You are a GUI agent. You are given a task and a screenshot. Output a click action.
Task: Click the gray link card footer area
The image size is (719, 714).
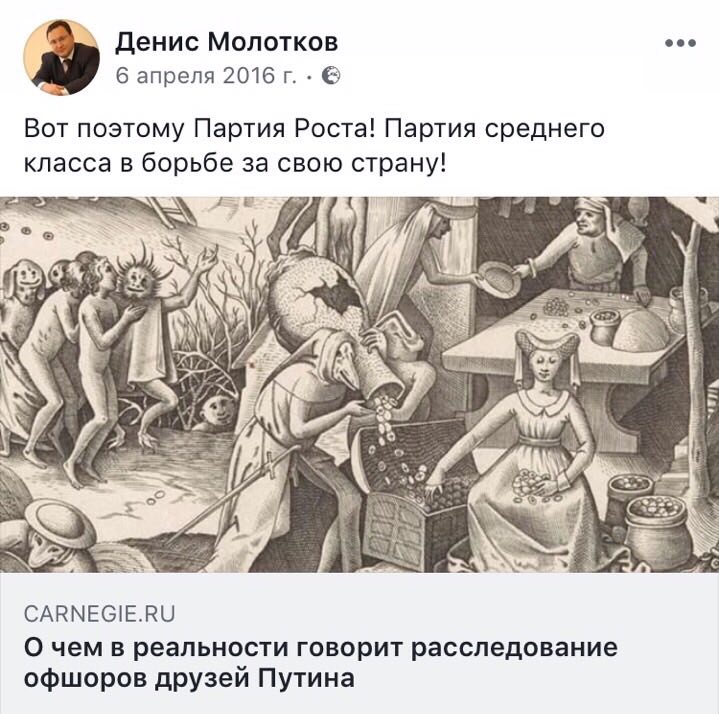(360, 643)
